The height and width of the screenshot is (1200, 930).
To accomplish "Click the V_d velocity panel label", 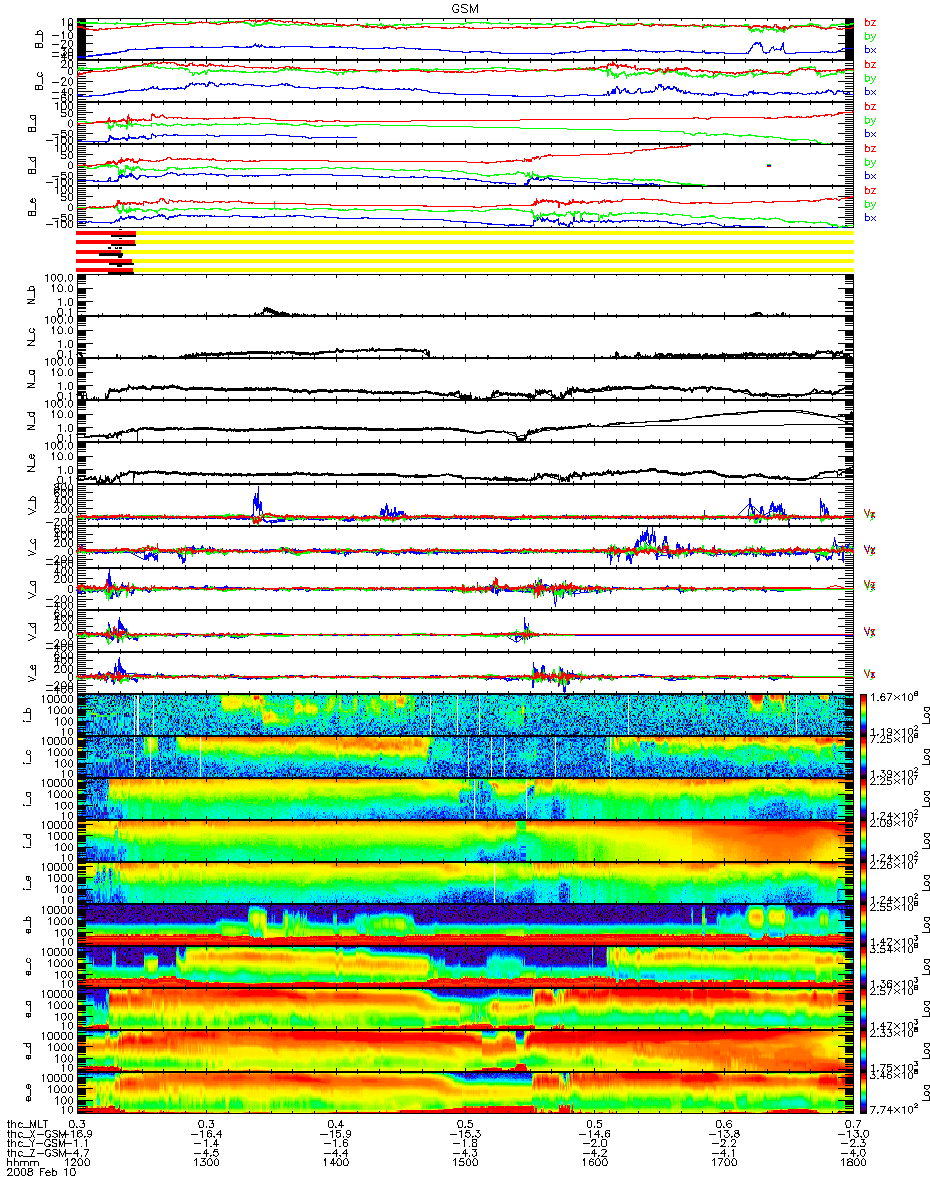I will [33, 633].
